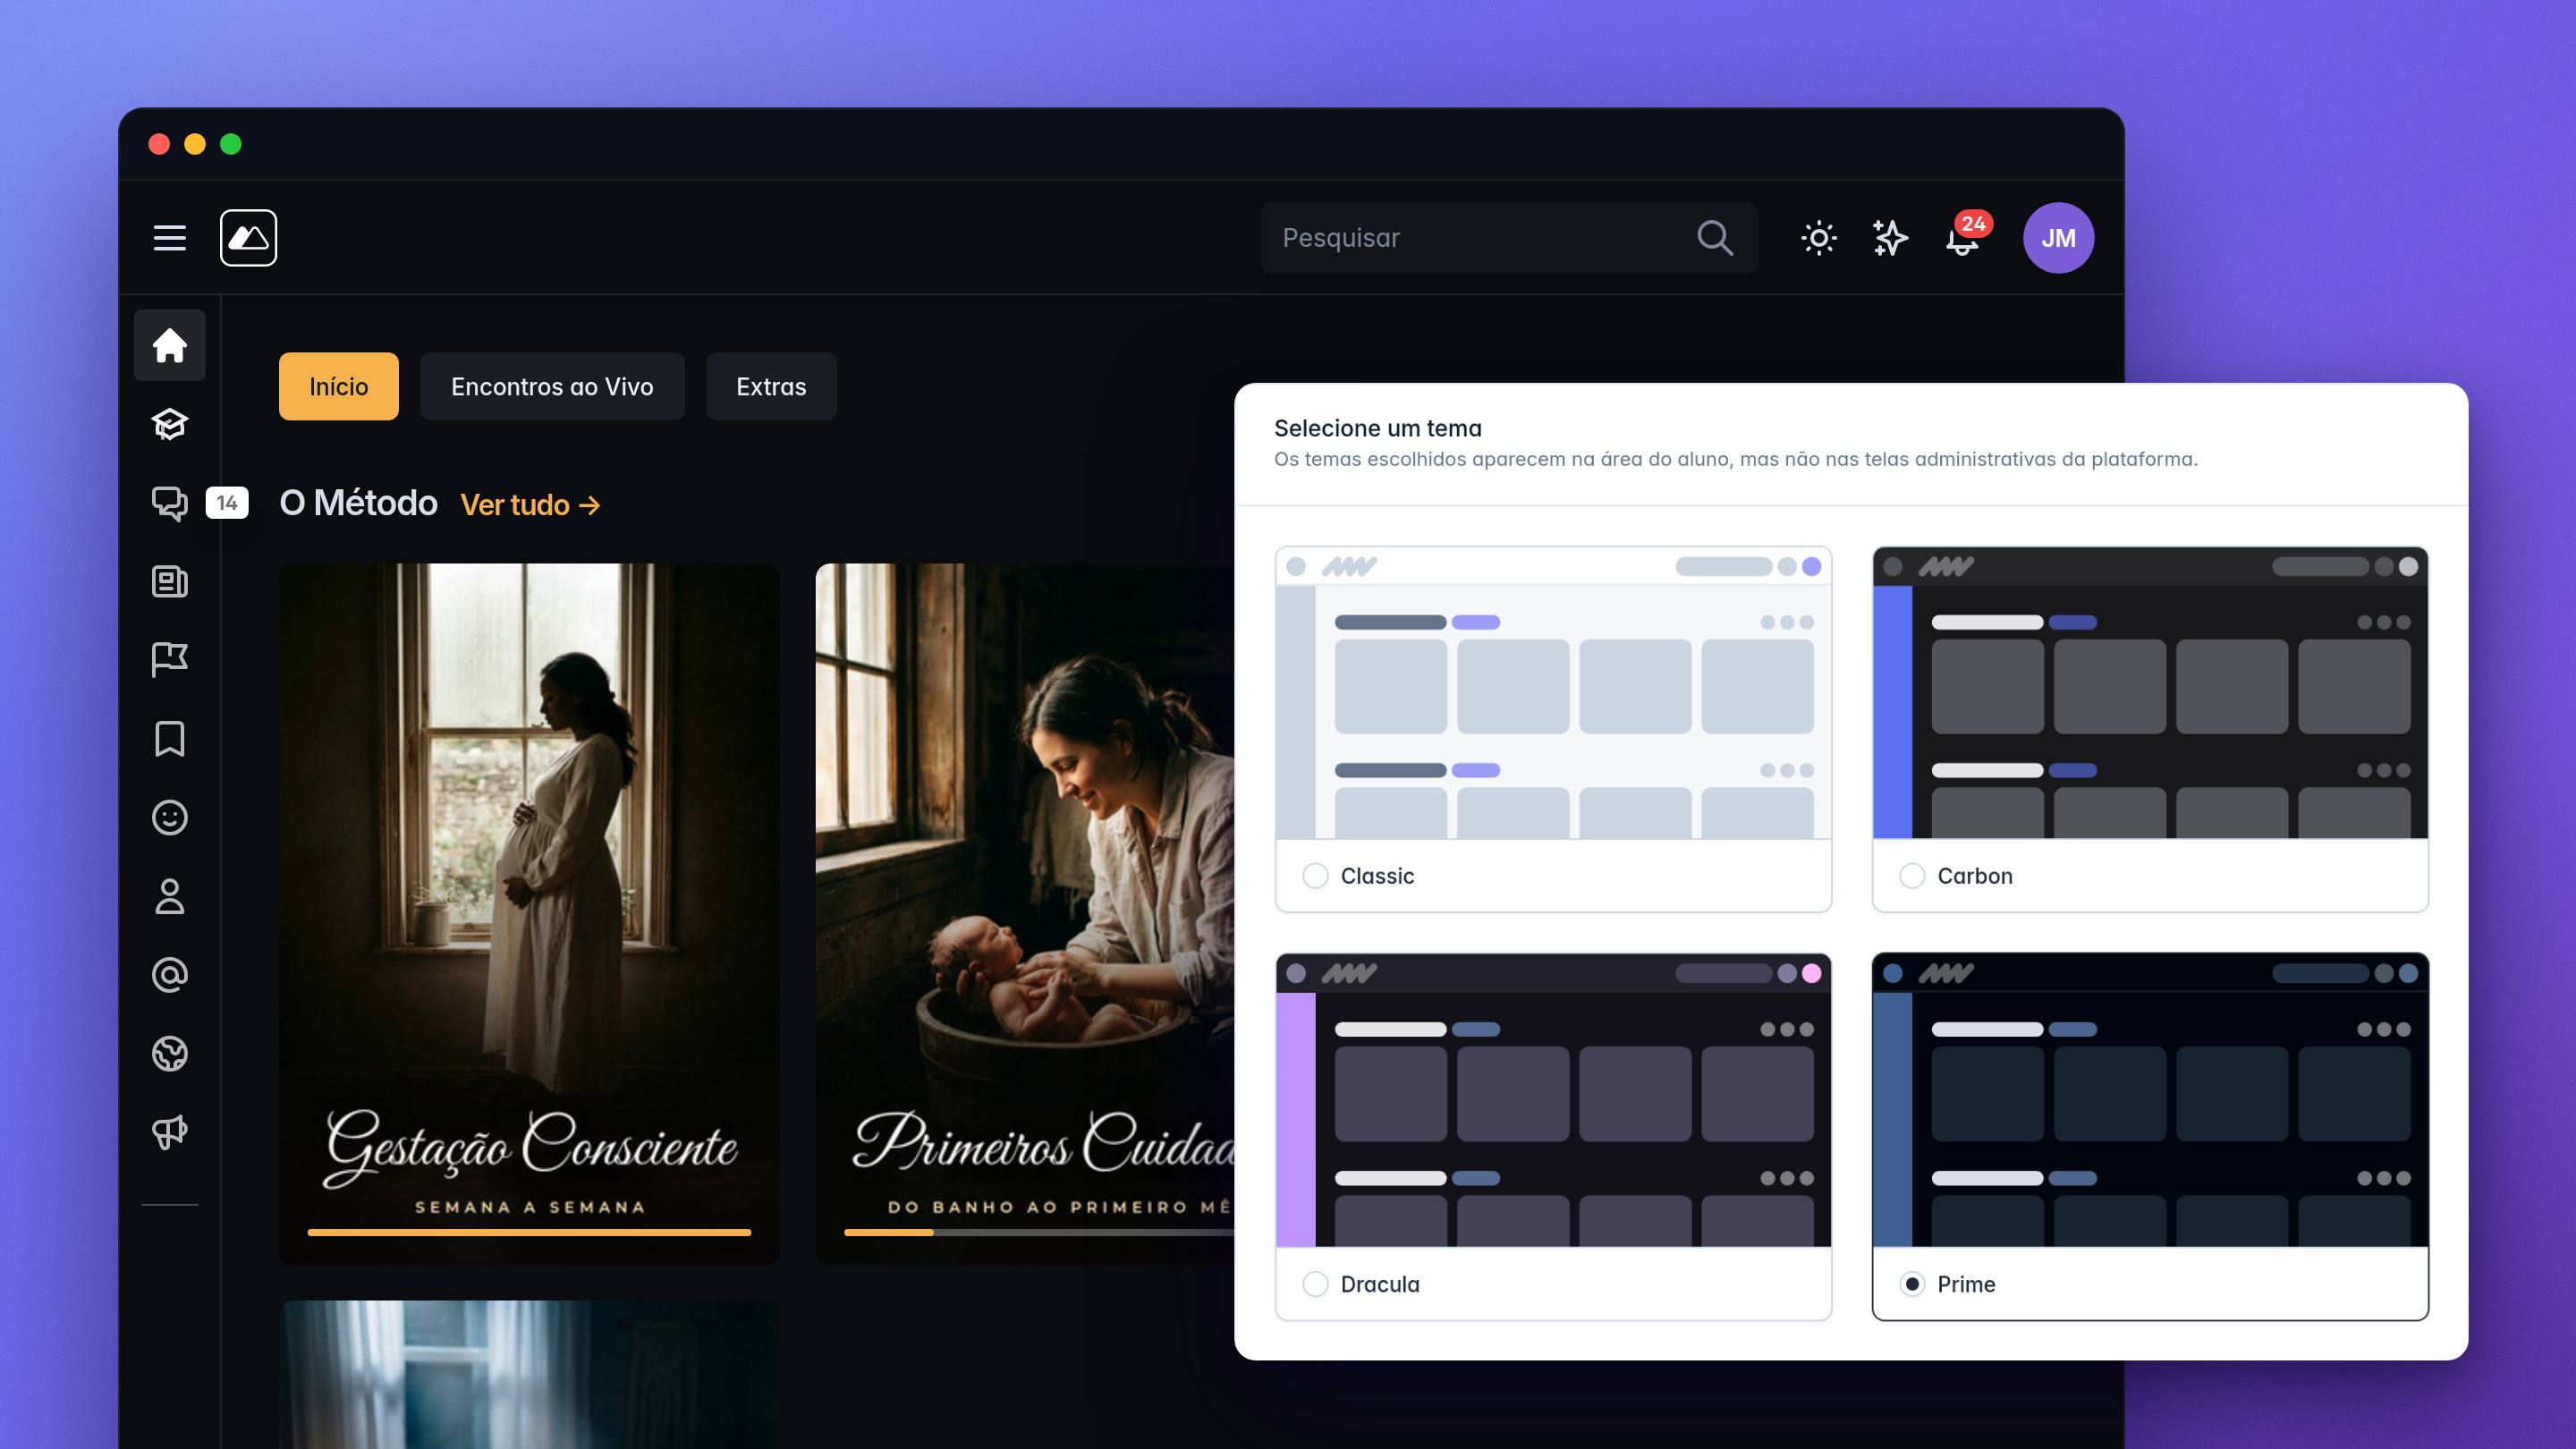This screenshot has height=1449, width=2576.
Task: Select the Dracula theme radio
Action: pyautogui.click(x=1315, y=1284)
